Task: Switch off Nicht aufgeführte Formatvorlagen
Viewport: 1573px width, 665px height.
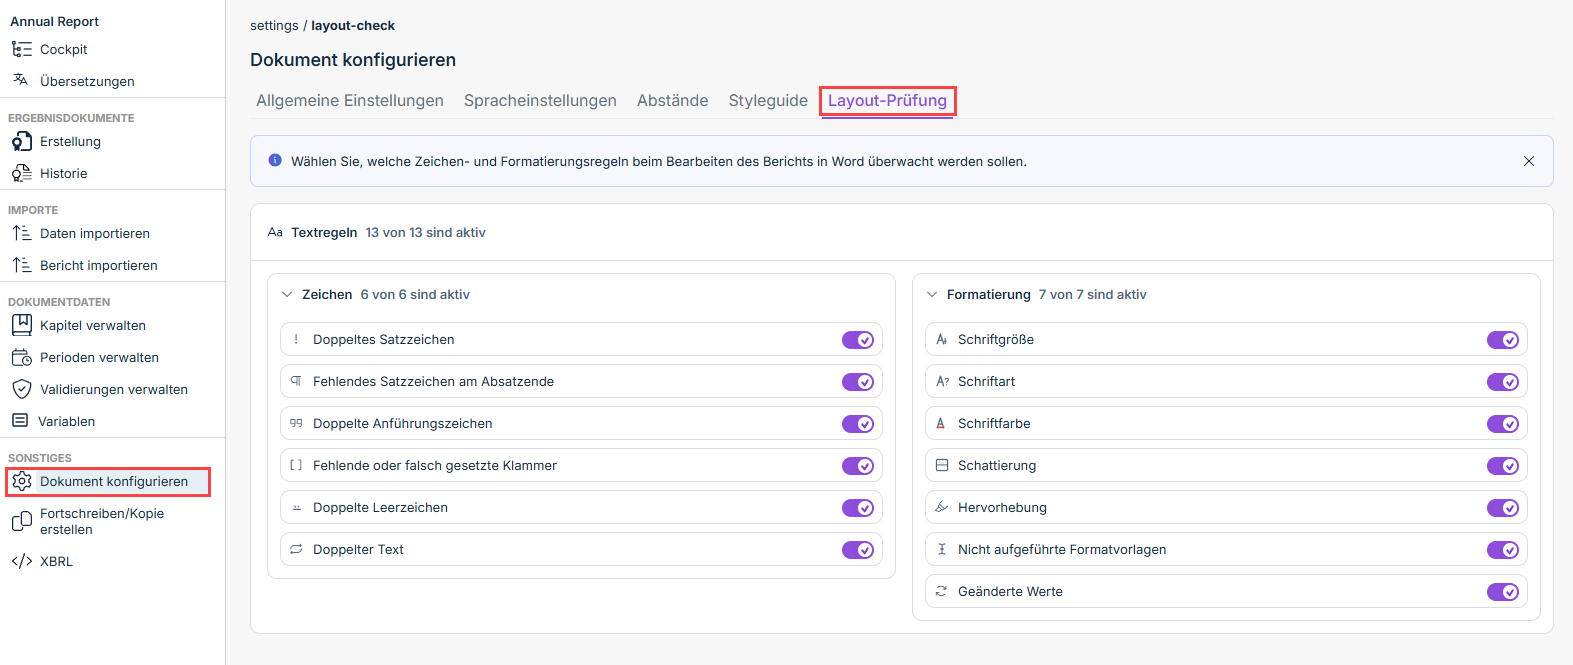Action: (x=1503, y=550)
